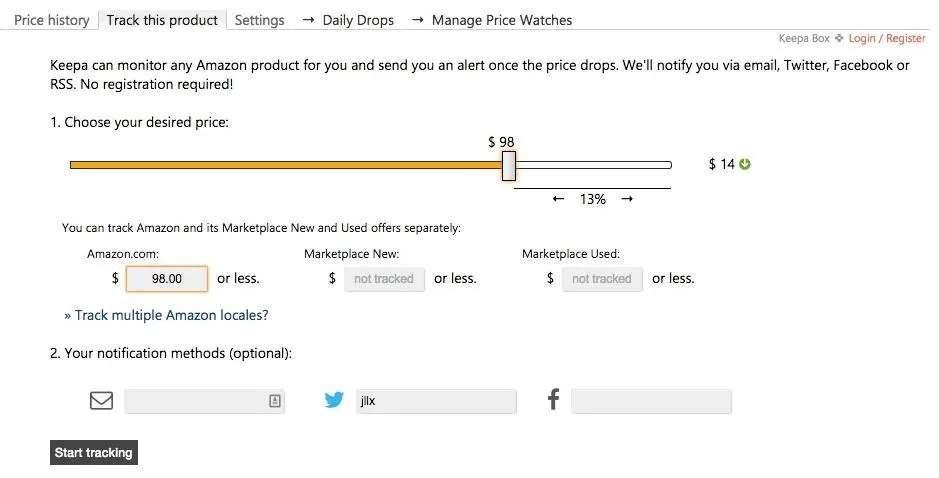Viewport: 939px width, 478px height.
Task: Select the Track this product tab
Action: [162, 20]
